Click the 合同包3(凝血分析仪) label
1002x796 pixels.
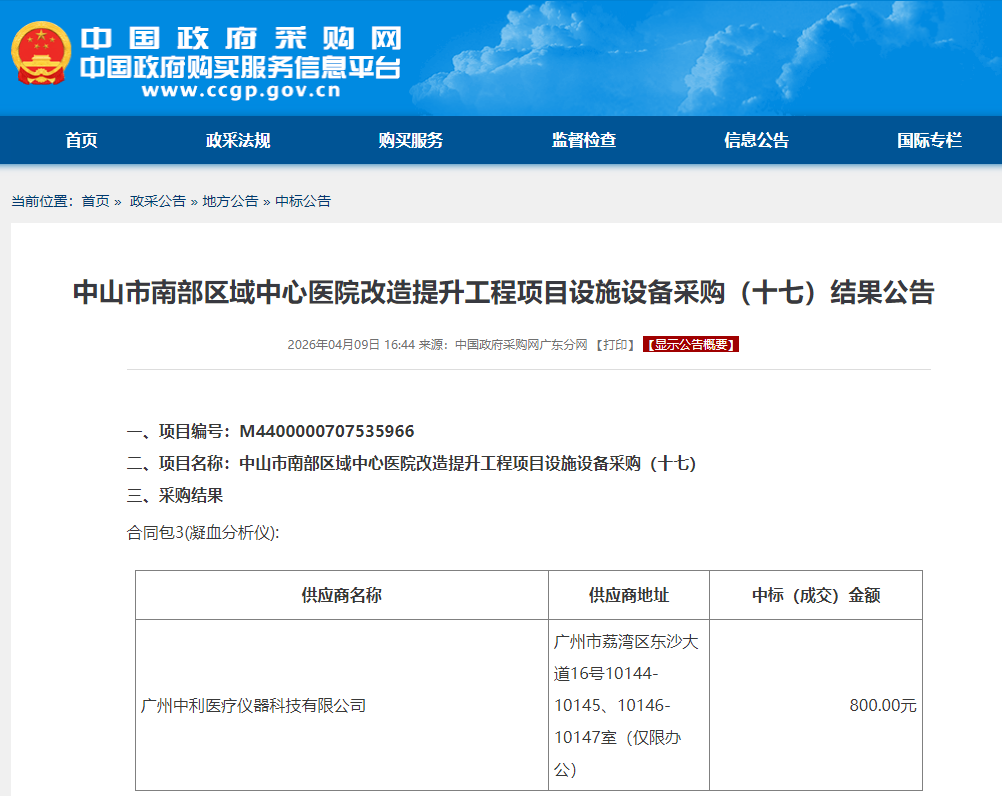click(203, 532)
